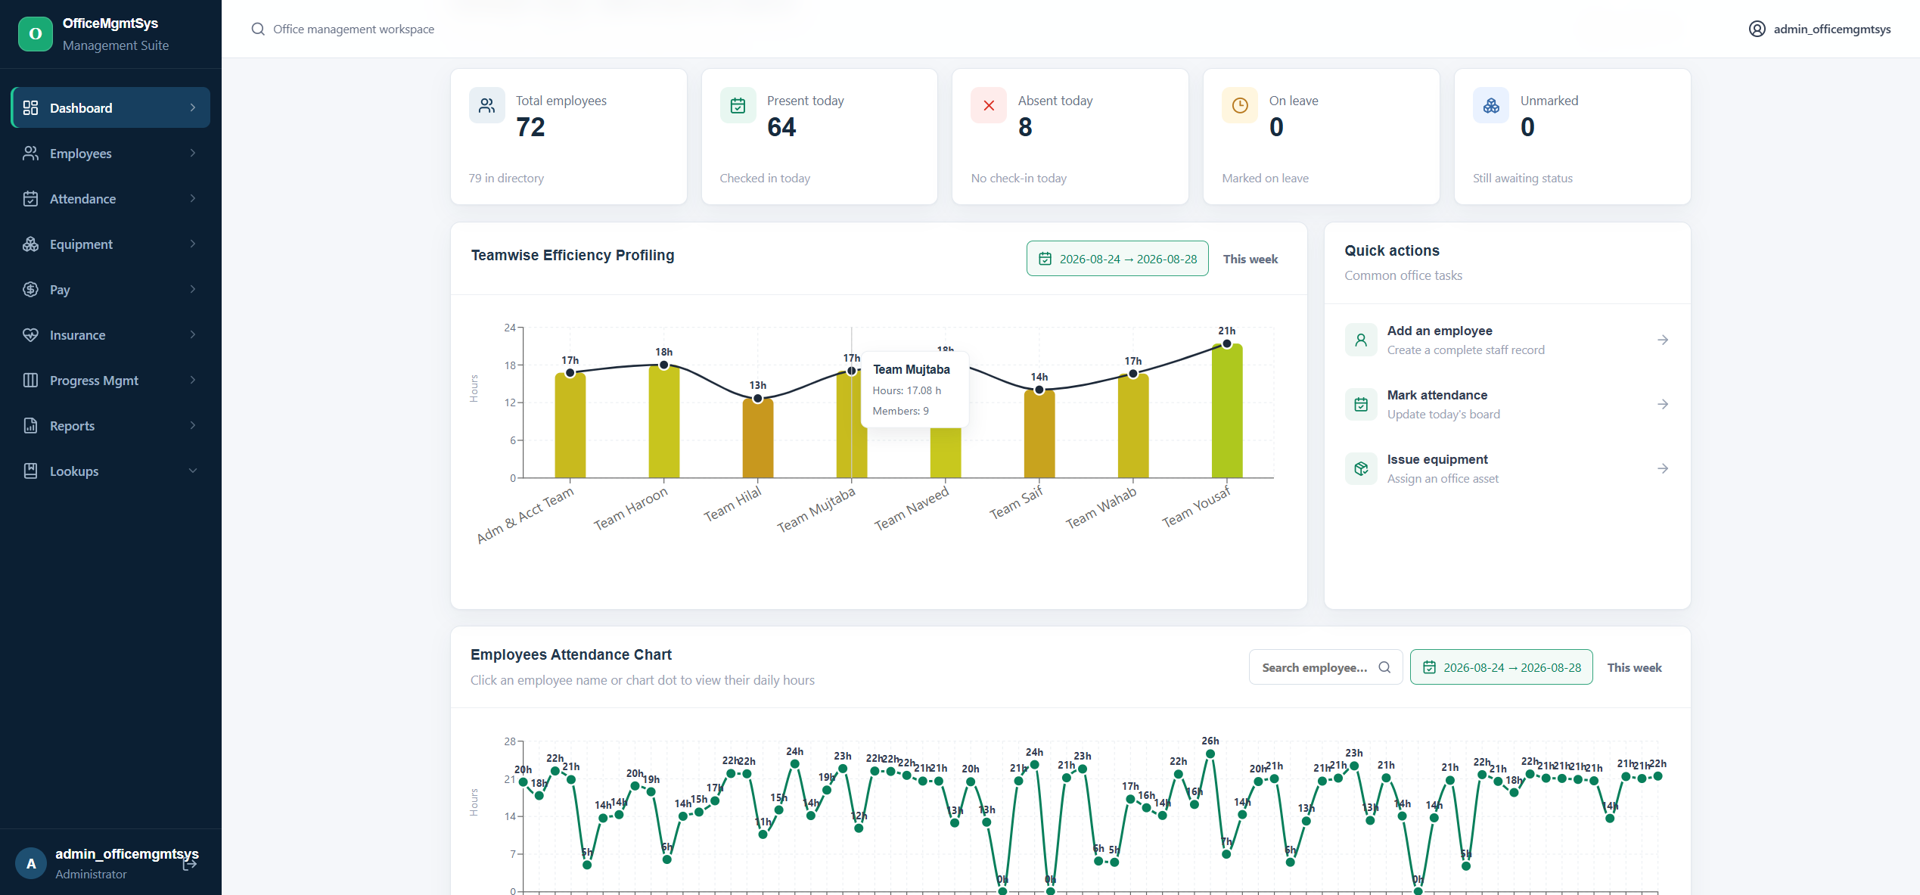Viewport: 1920px width, 895px height.
Task: Click the Add an employee person icon
Action: [x=1361, y=340]
